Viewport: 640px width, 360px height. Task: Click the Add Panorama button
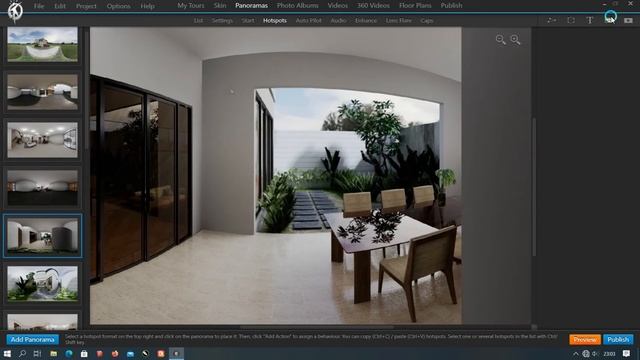pyautogui.click(x=32, y=340)
